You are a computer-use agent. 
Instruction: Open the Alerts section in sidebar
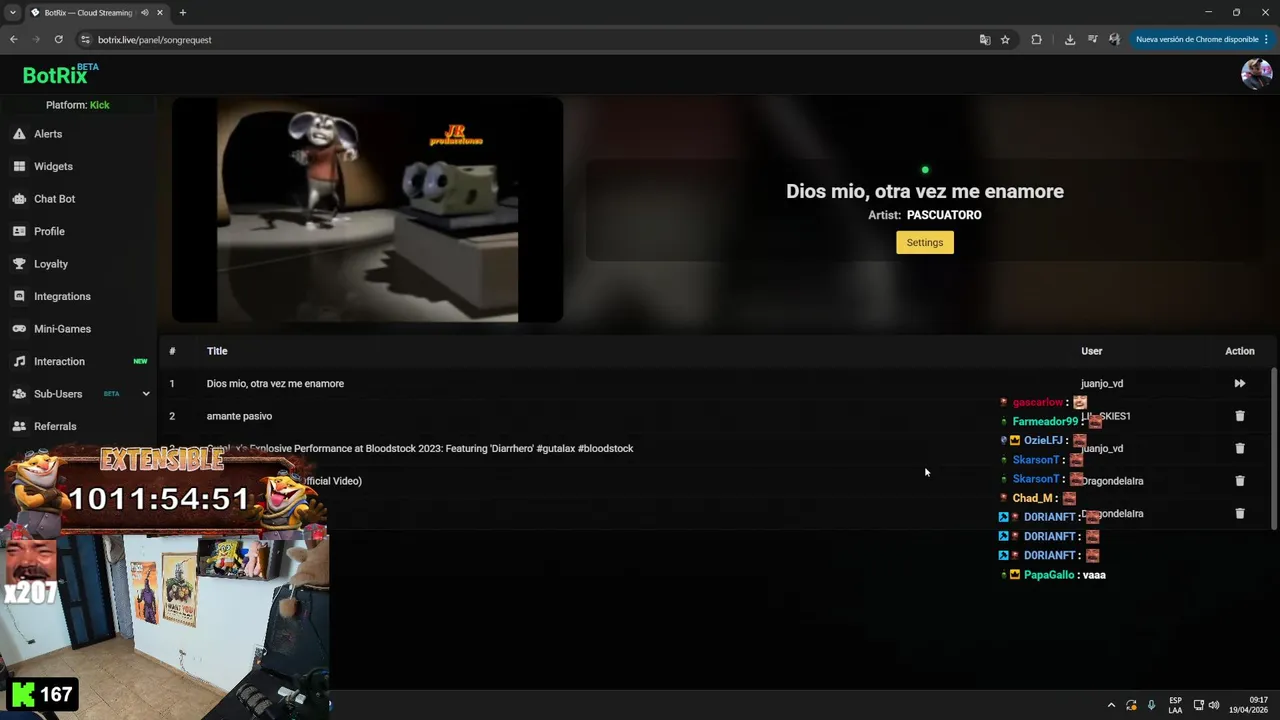click(48, 134)
